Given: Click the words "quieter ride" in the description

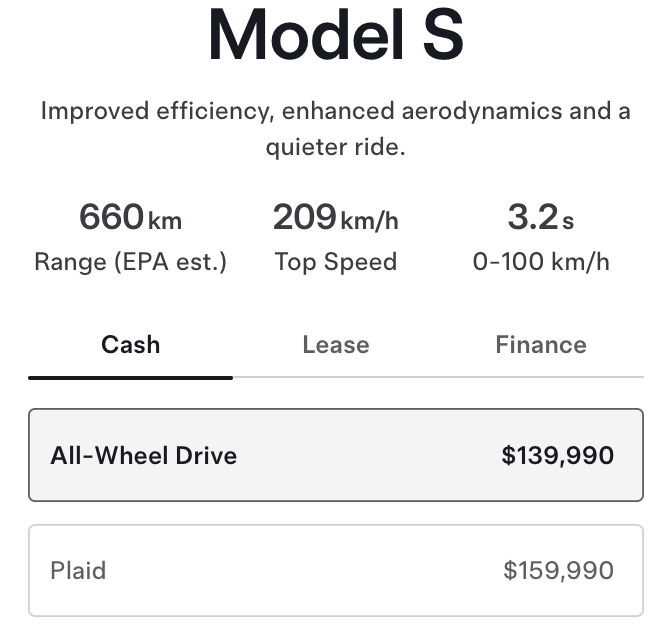Looking at the screenshot, I should [335, 148].
